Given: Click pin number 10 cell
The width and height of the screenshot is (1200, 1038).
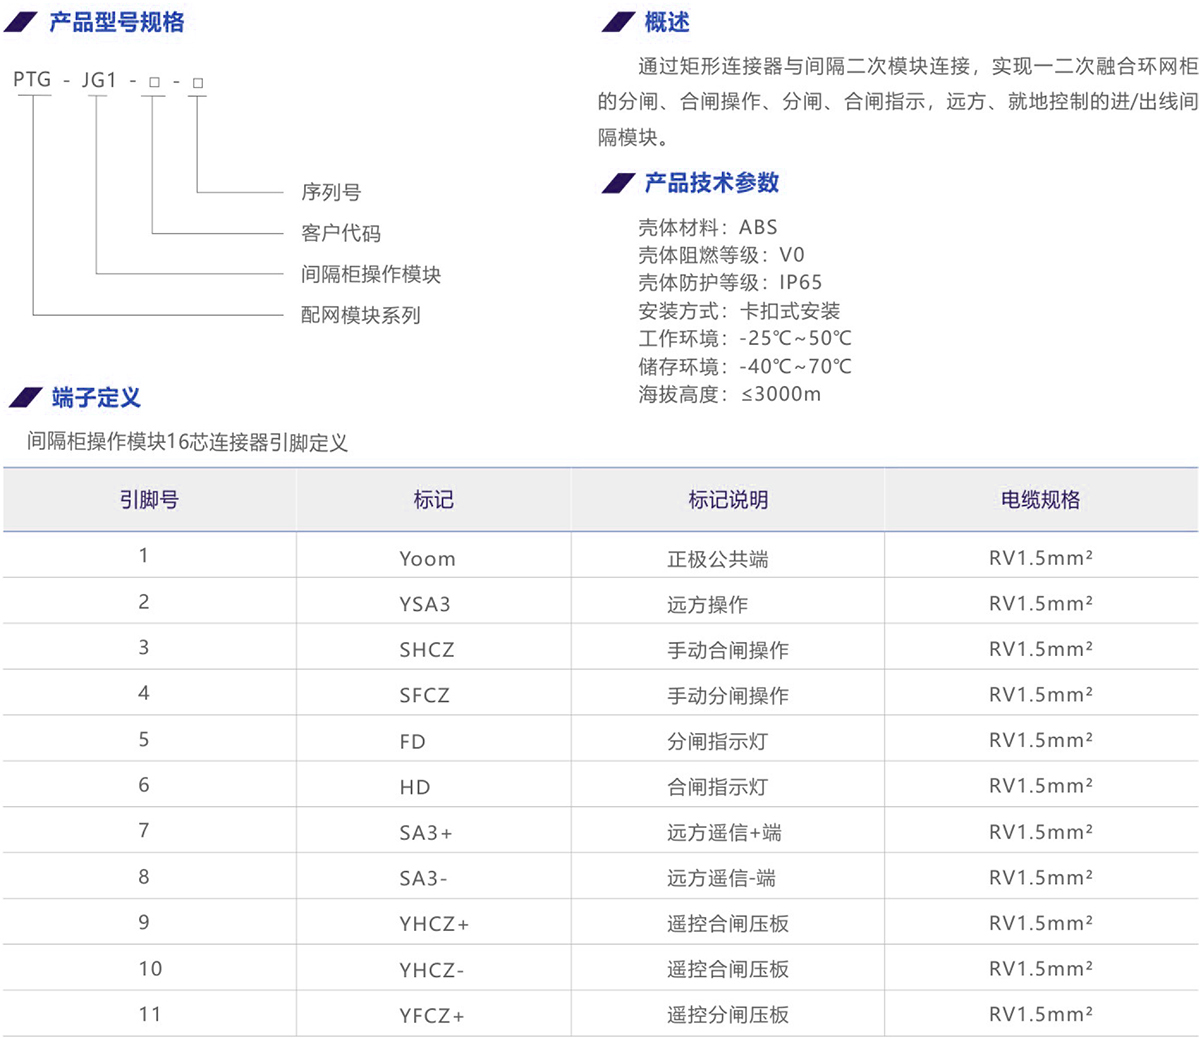Looking at the screenshot, I should [150, 968].
